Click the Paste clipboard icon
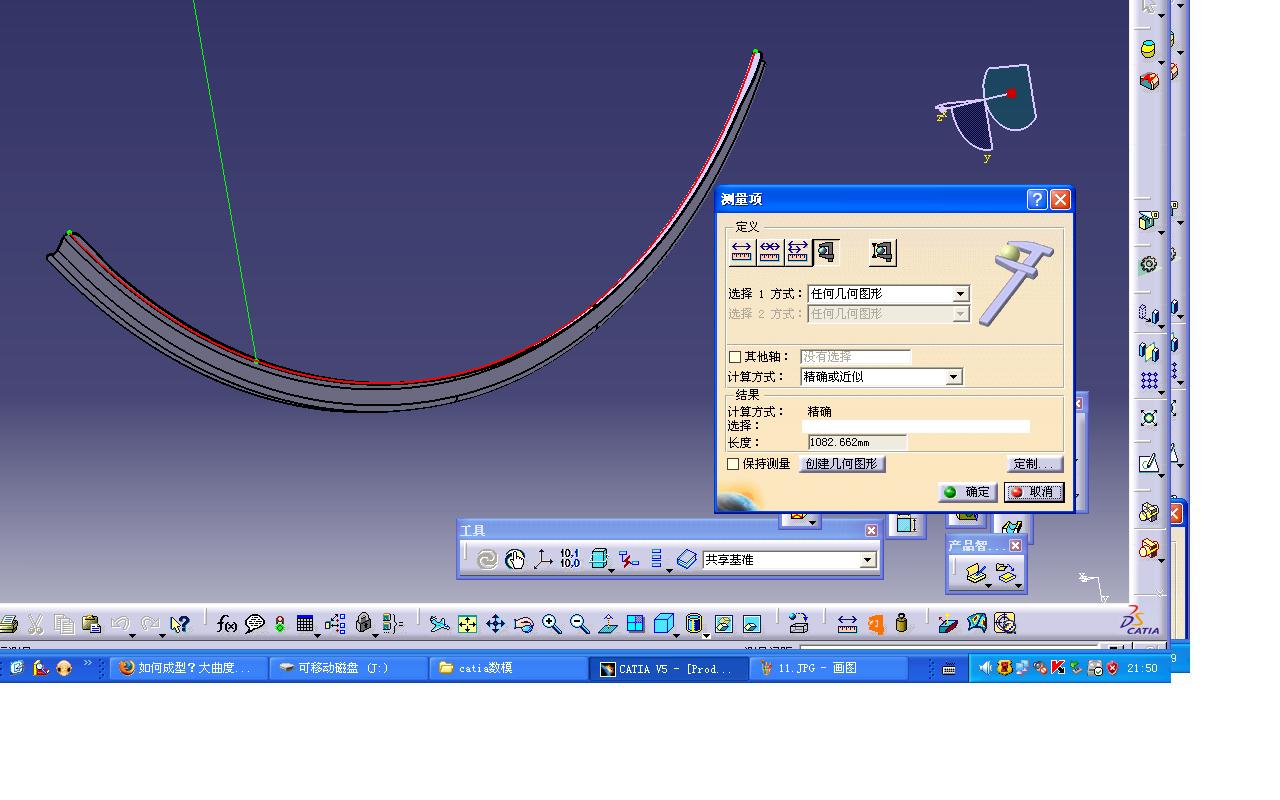The image size is (1280, 800). 91,624
